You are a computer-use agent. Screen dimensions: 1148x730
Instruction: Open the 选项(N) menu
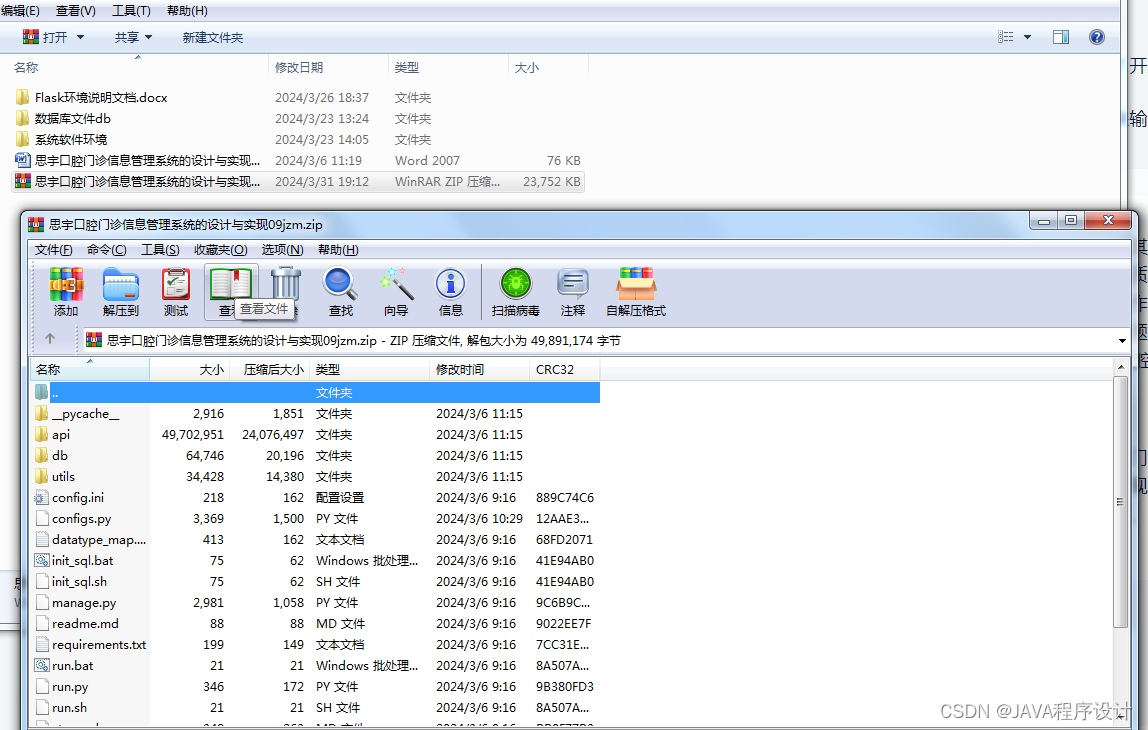284,249
